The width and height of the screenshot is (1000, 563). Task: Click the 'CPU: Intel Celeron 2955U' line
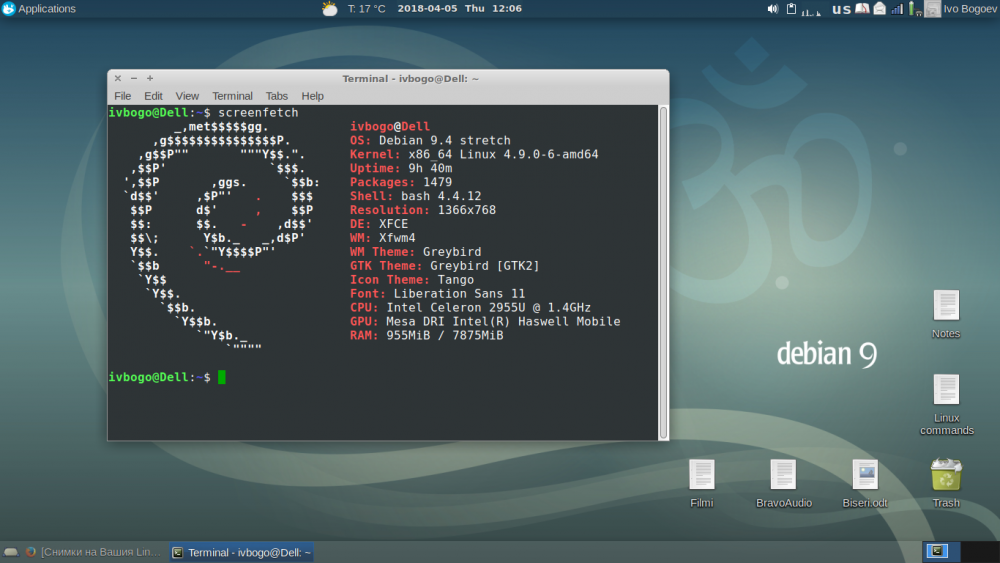pos(470,307)
